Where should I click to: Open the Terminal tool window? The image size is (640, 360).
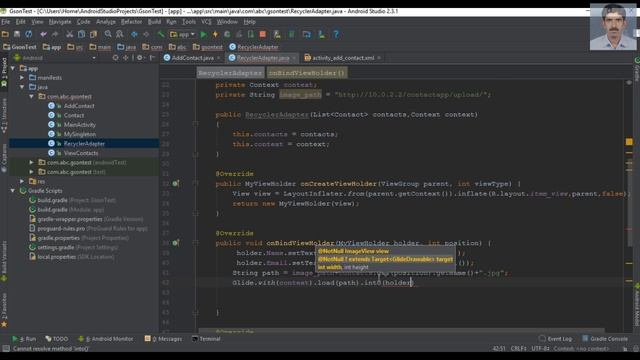(x=207, y=339)
